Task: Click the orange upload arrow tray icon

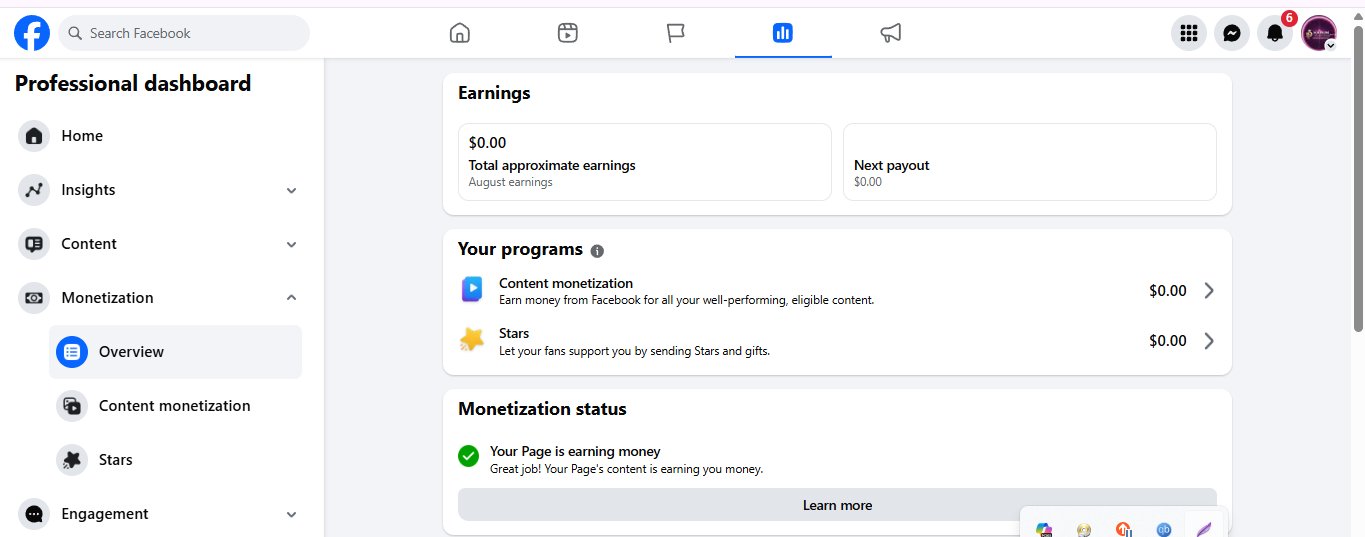Action: click(1124, 530)
